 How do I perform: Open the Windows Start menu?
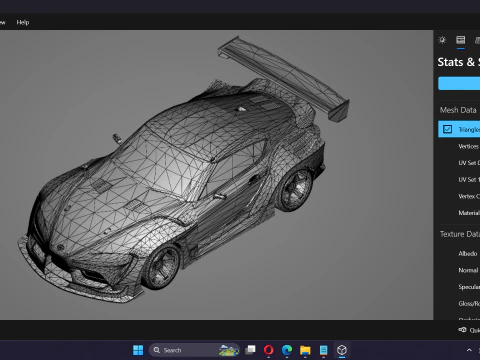pyautogui.click(x=138, y=350)
